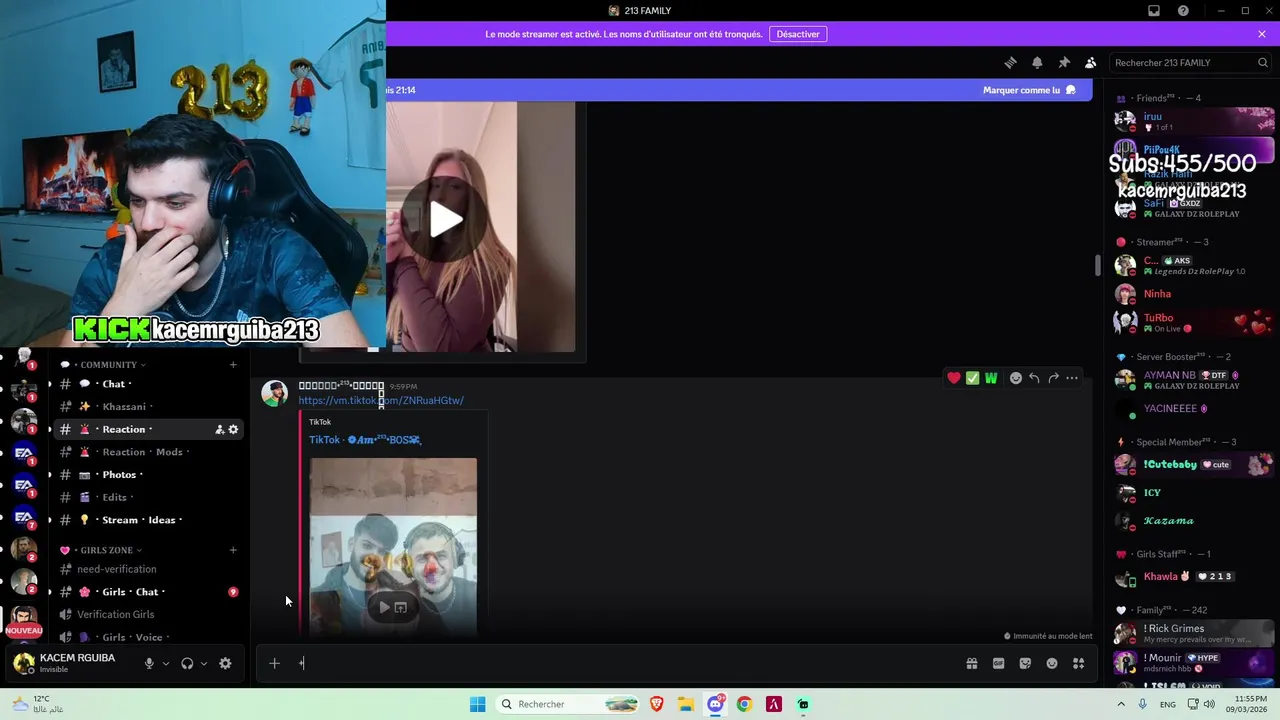
Task: Click Marquer comme lu button
Action: (x=1029, y=90)
